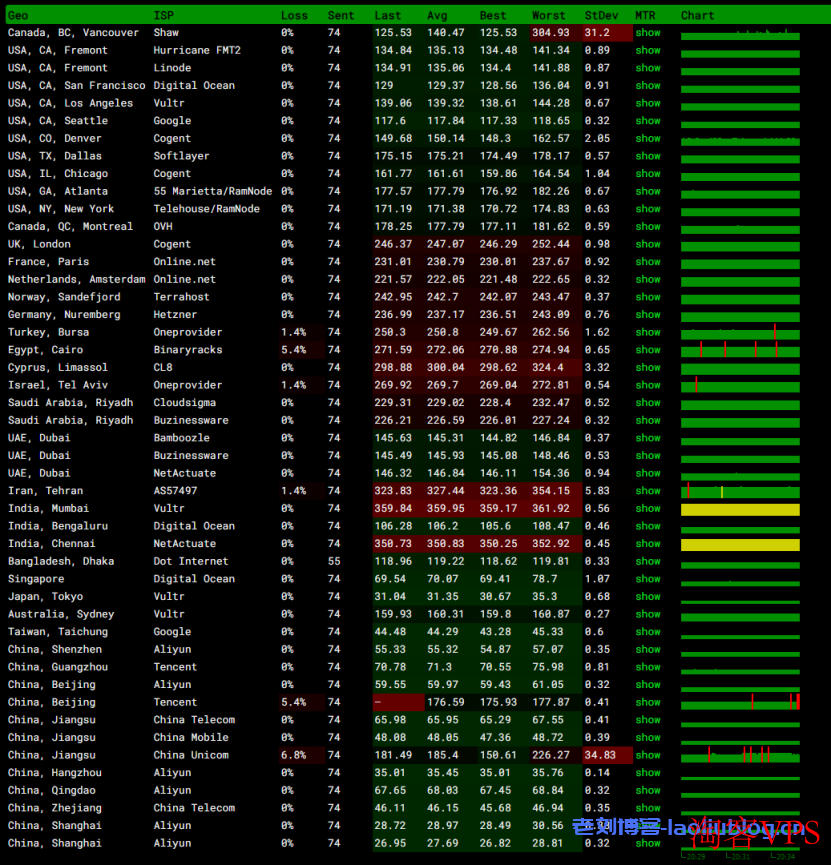This screenshot has width=831, height=865.
Task: Show MTR for Egypt, Cairo row
Action: click(647, 350)
